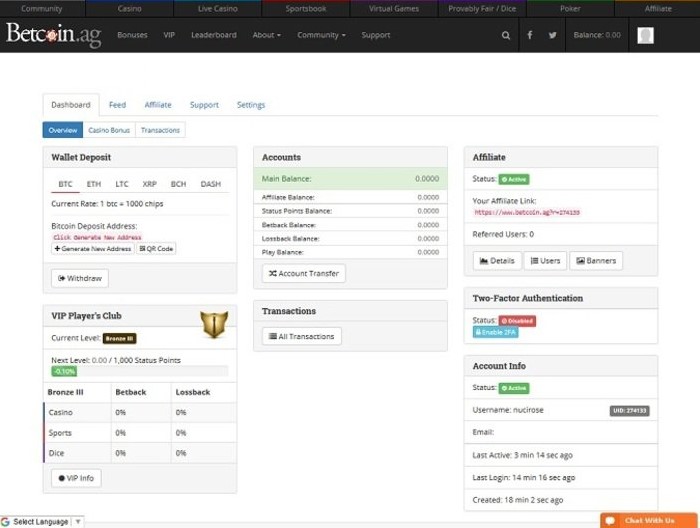This screenshot has height=528, width=700.
Task: Click the Chat With Us widget
Action: click(649, 520)
